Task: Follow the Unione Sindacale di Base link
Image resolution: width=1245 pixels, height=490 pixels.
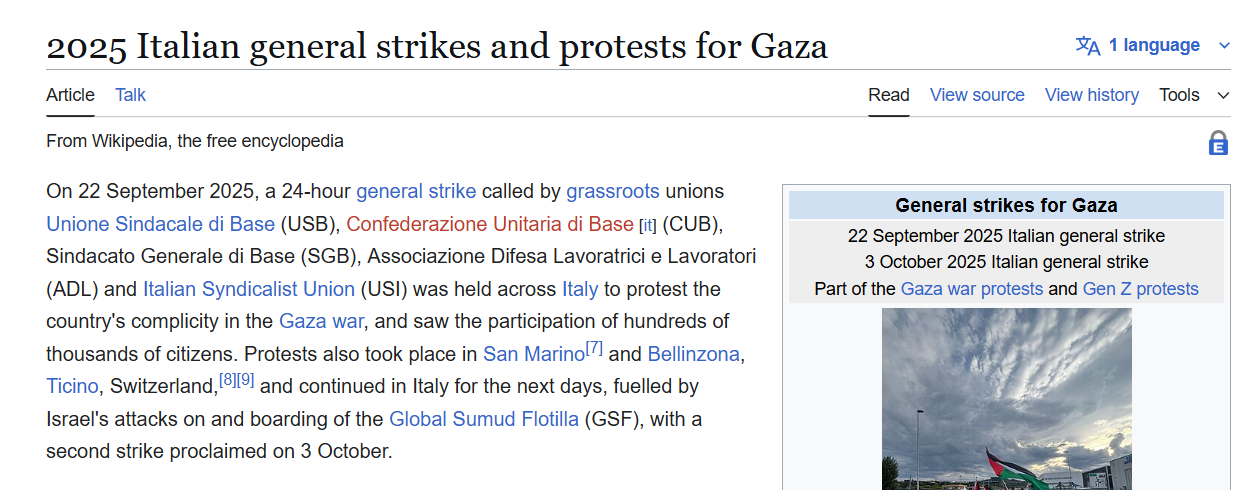Action: click(160, 223)
